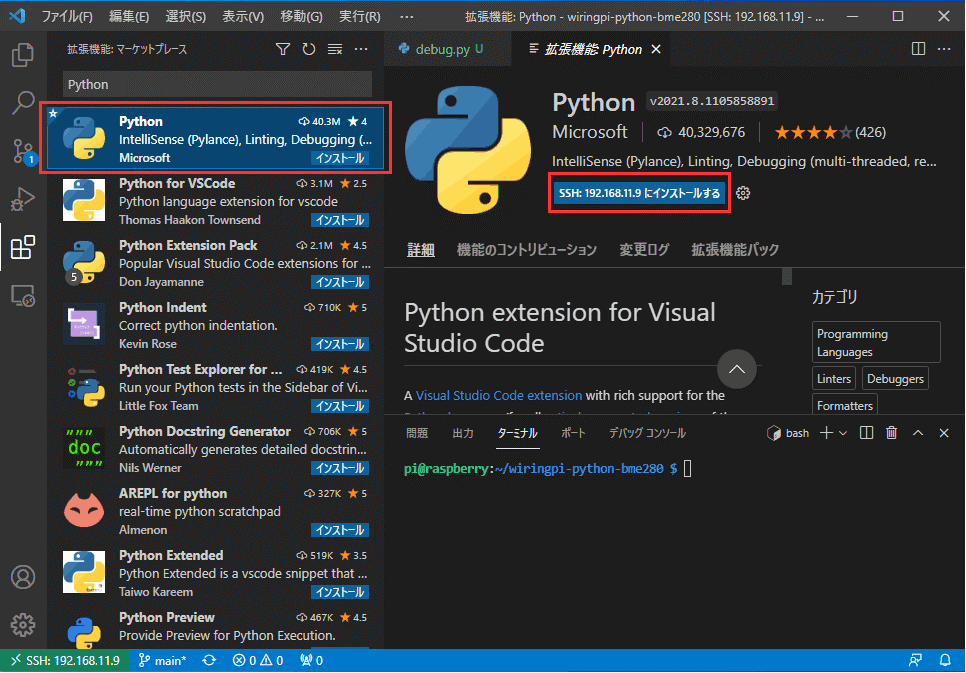Select the 詳細 tab
The height and width of the screenshot is (673, 966).
(421, 250)
